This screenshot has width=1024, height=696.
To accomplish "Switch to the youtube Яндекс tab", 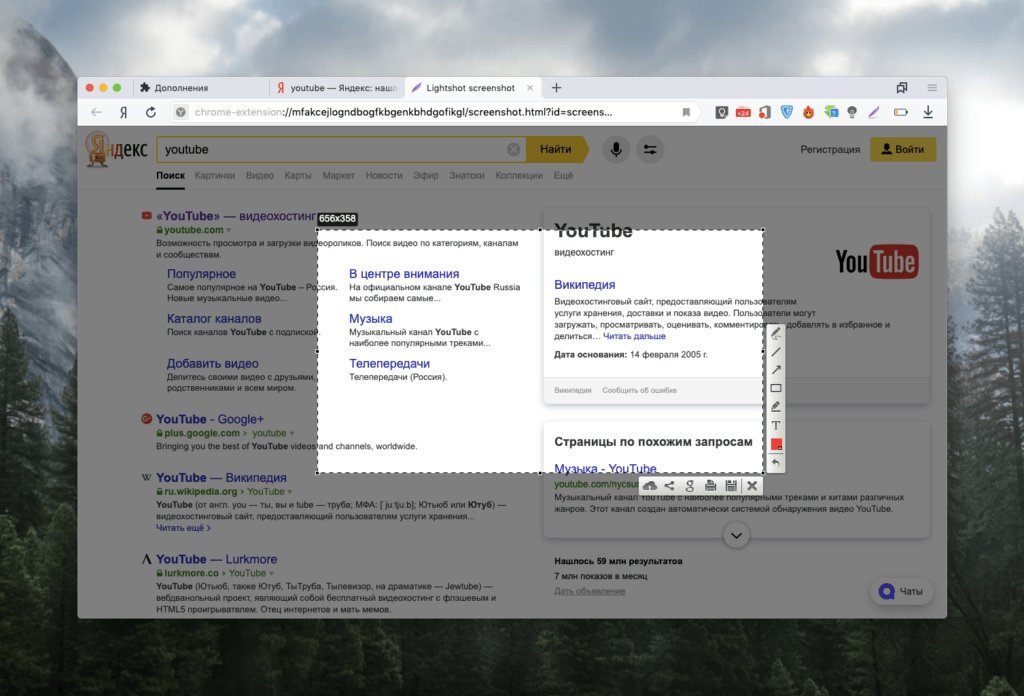I will (x=336, y=88).
